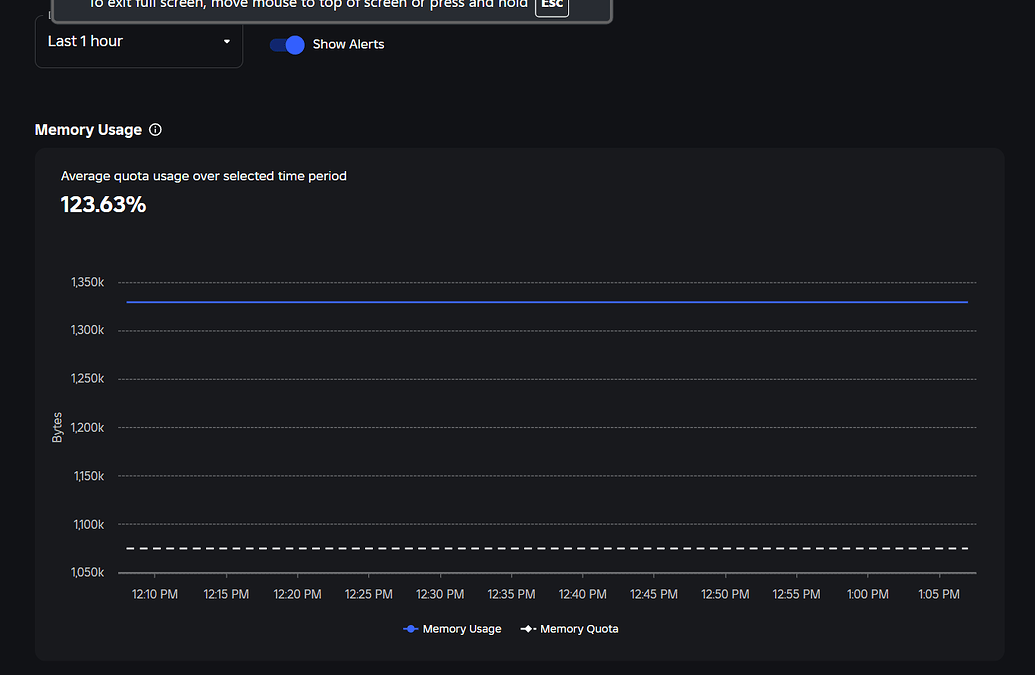Screen dimensions: 1035x675
Task: Click the blue Memory Usage legend marker
Action: click(410, 629)
